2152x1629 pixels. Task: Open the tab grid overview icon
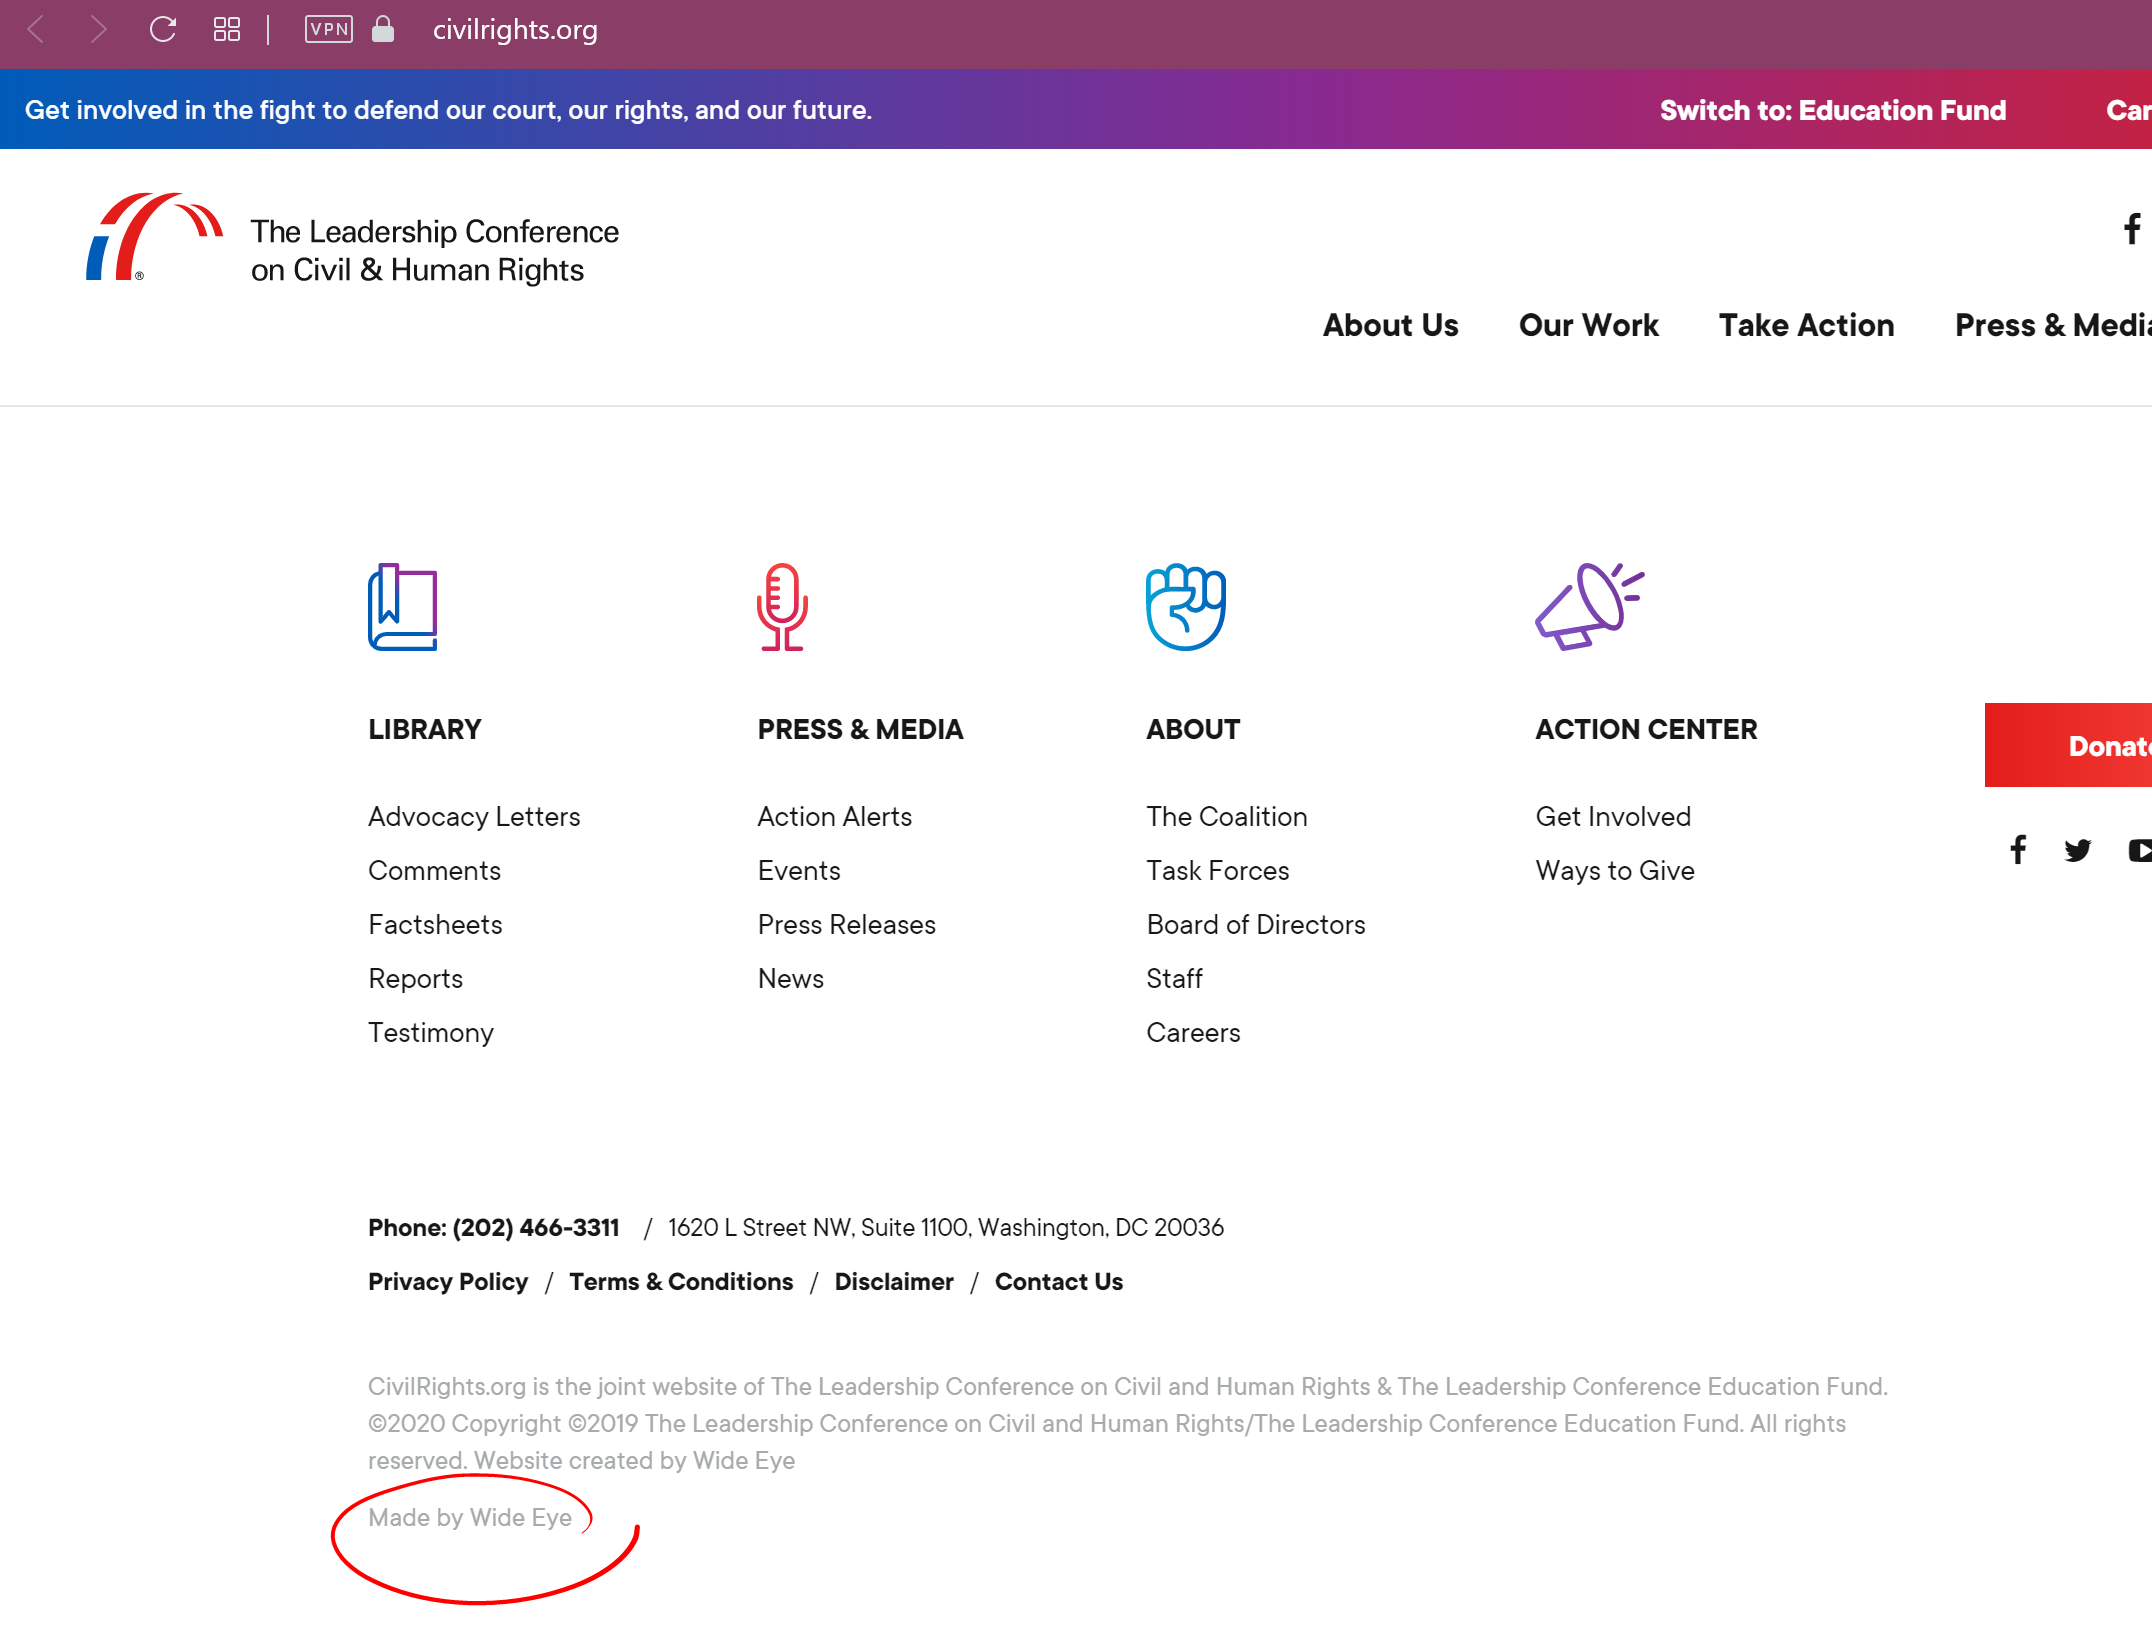coord(227,30)
